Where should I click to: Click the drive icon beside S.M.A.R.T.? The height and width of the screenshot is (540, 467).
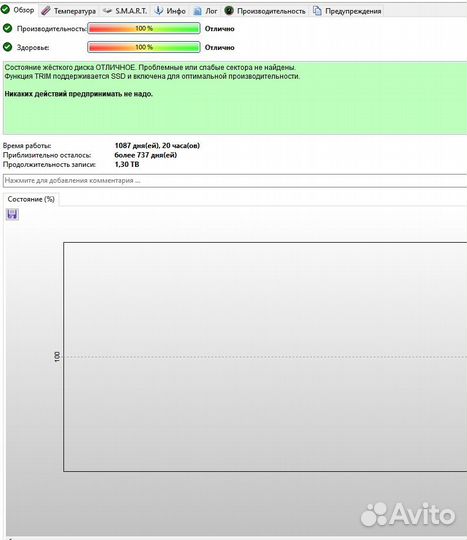(107, 11)
